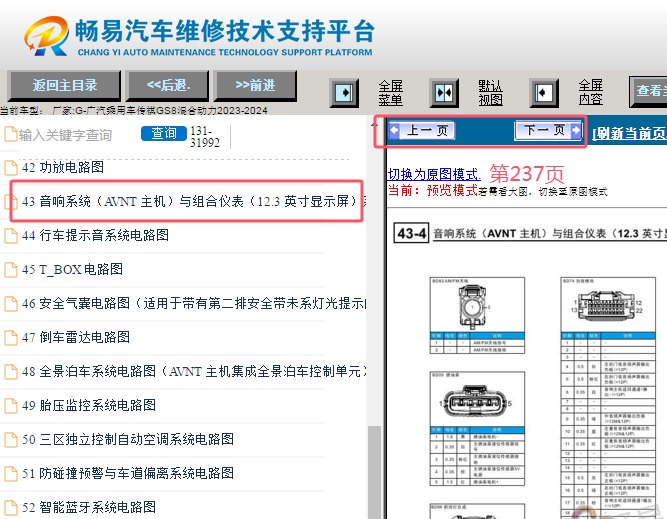
Task: Open 52 智能蓝牙系统电路图 entry
Action: (89, 507)
